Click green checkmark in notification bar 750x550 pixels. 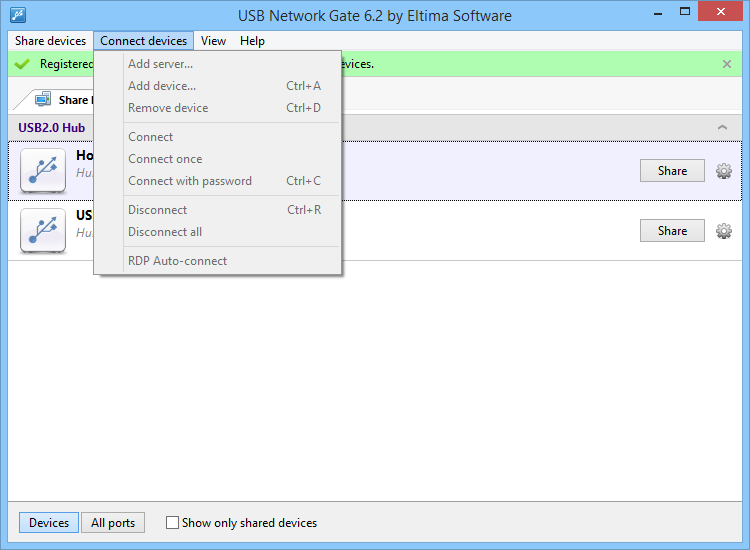click(22, 64)
